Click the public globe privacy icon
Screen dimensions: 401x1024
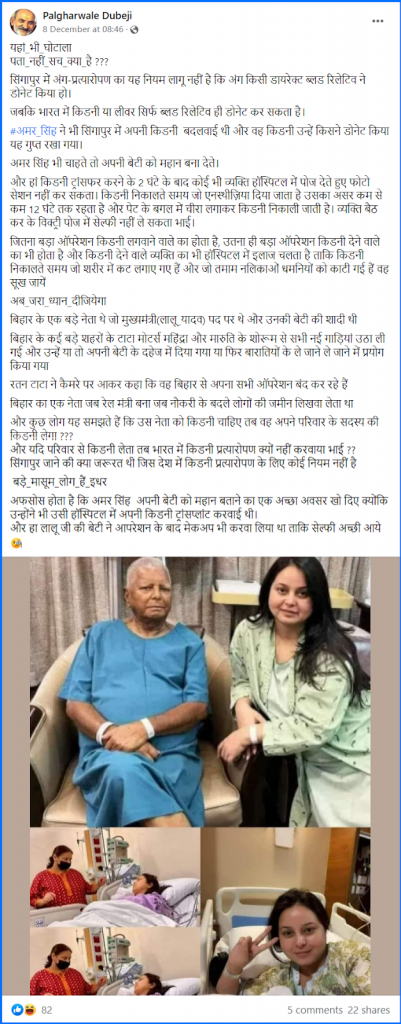(x=135, y=30)
